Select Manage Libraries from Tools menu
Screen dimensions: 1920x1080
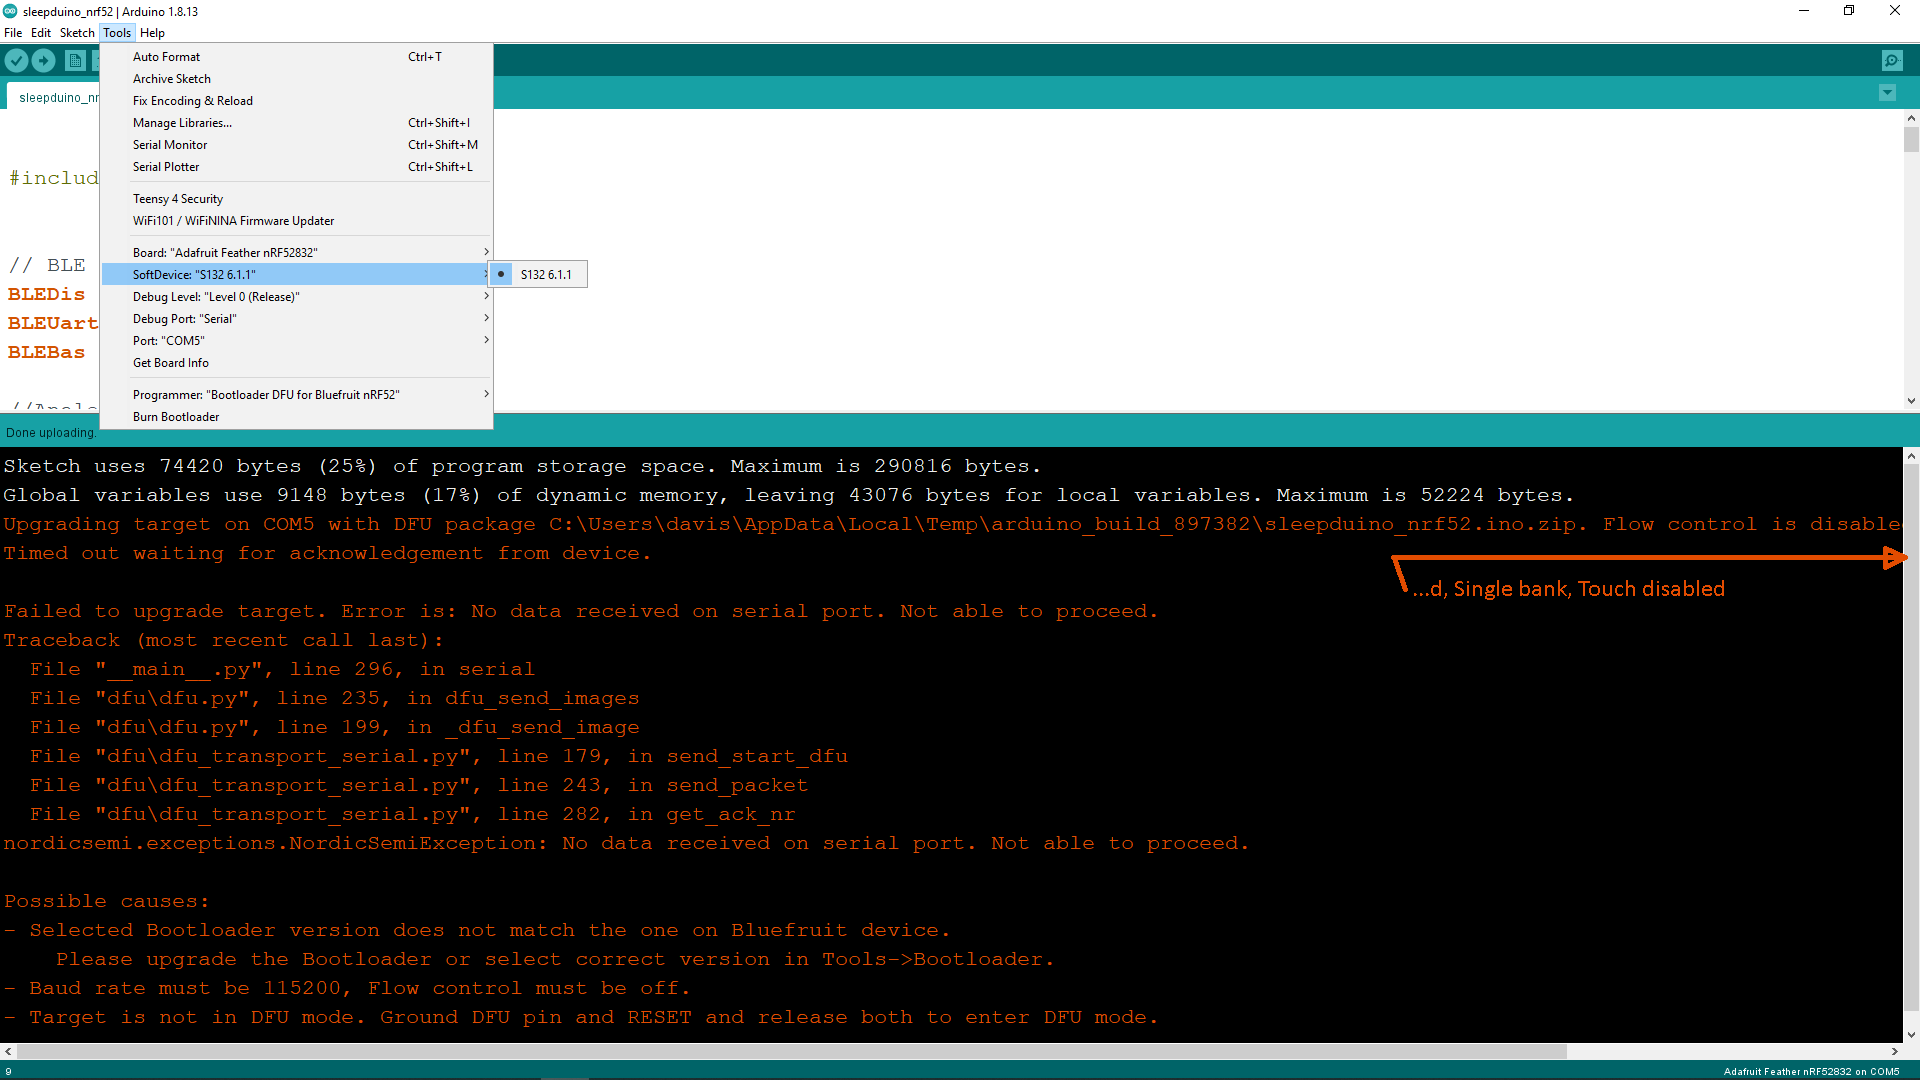[182, 122]
